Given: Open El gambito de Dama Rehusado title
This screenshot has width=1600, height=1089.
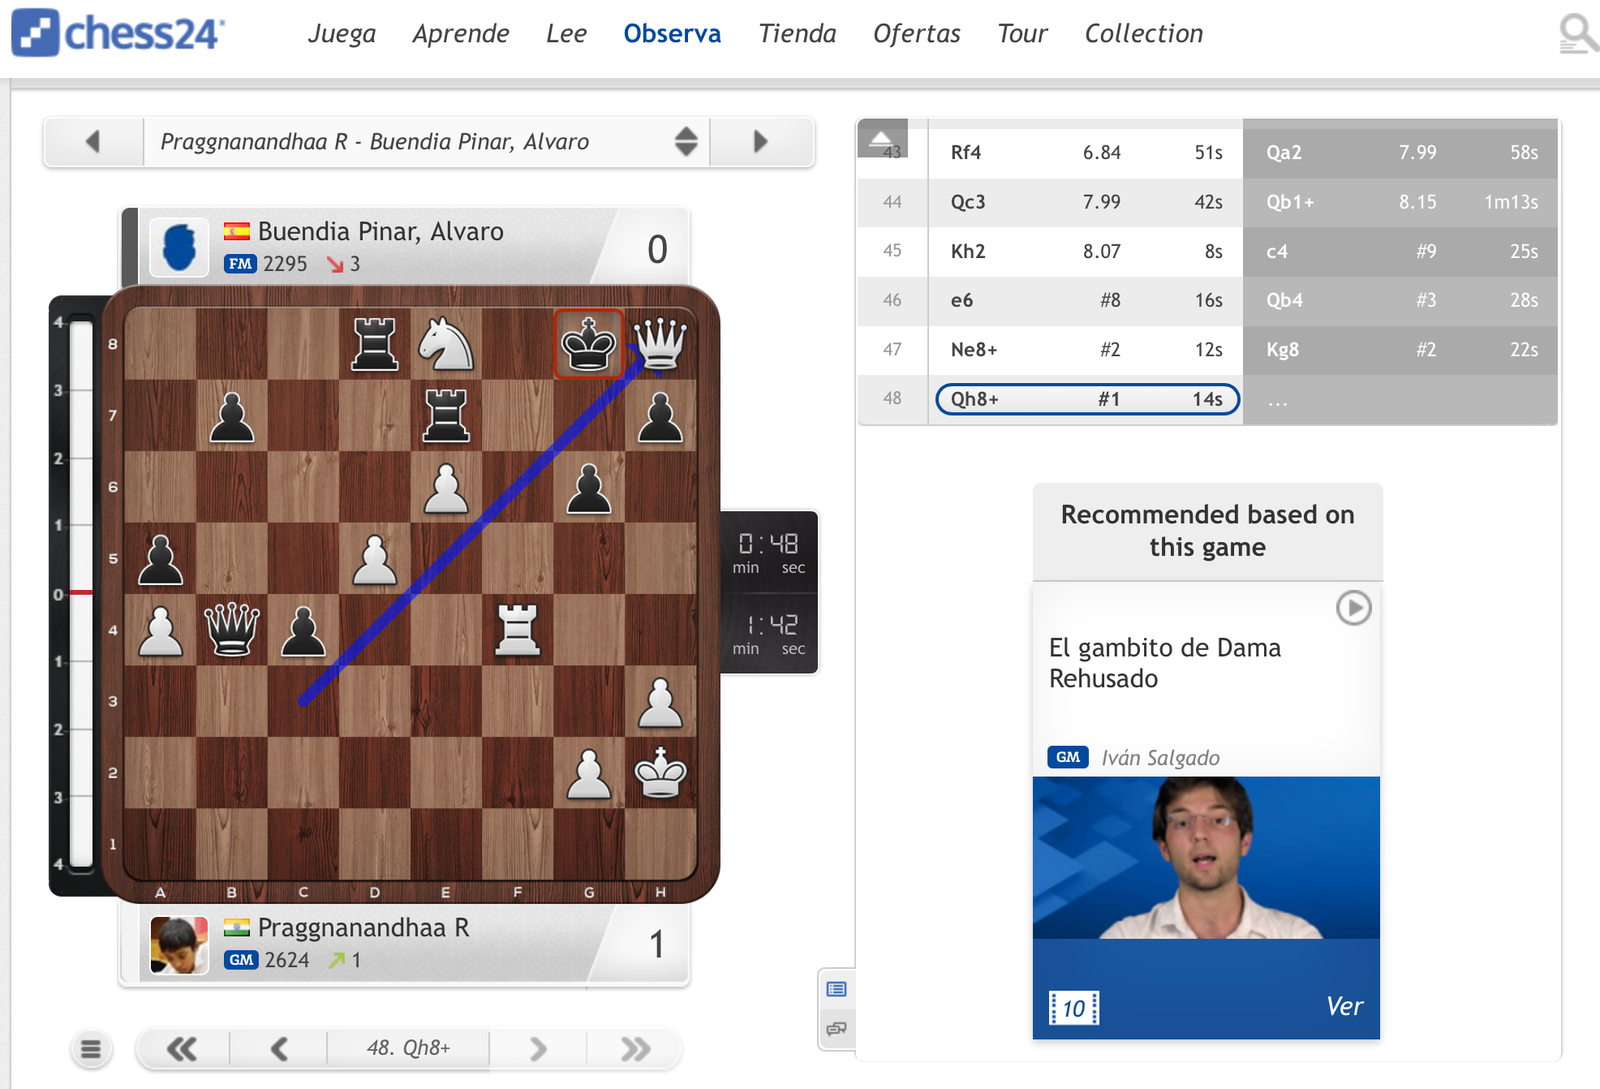Looking at the screenshot, I should coord(1165,663).
